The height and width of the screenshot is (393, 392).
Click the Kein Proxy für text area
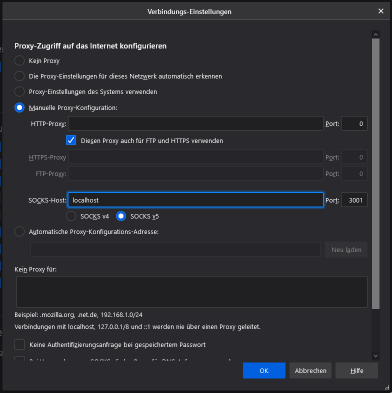(192, 292)
